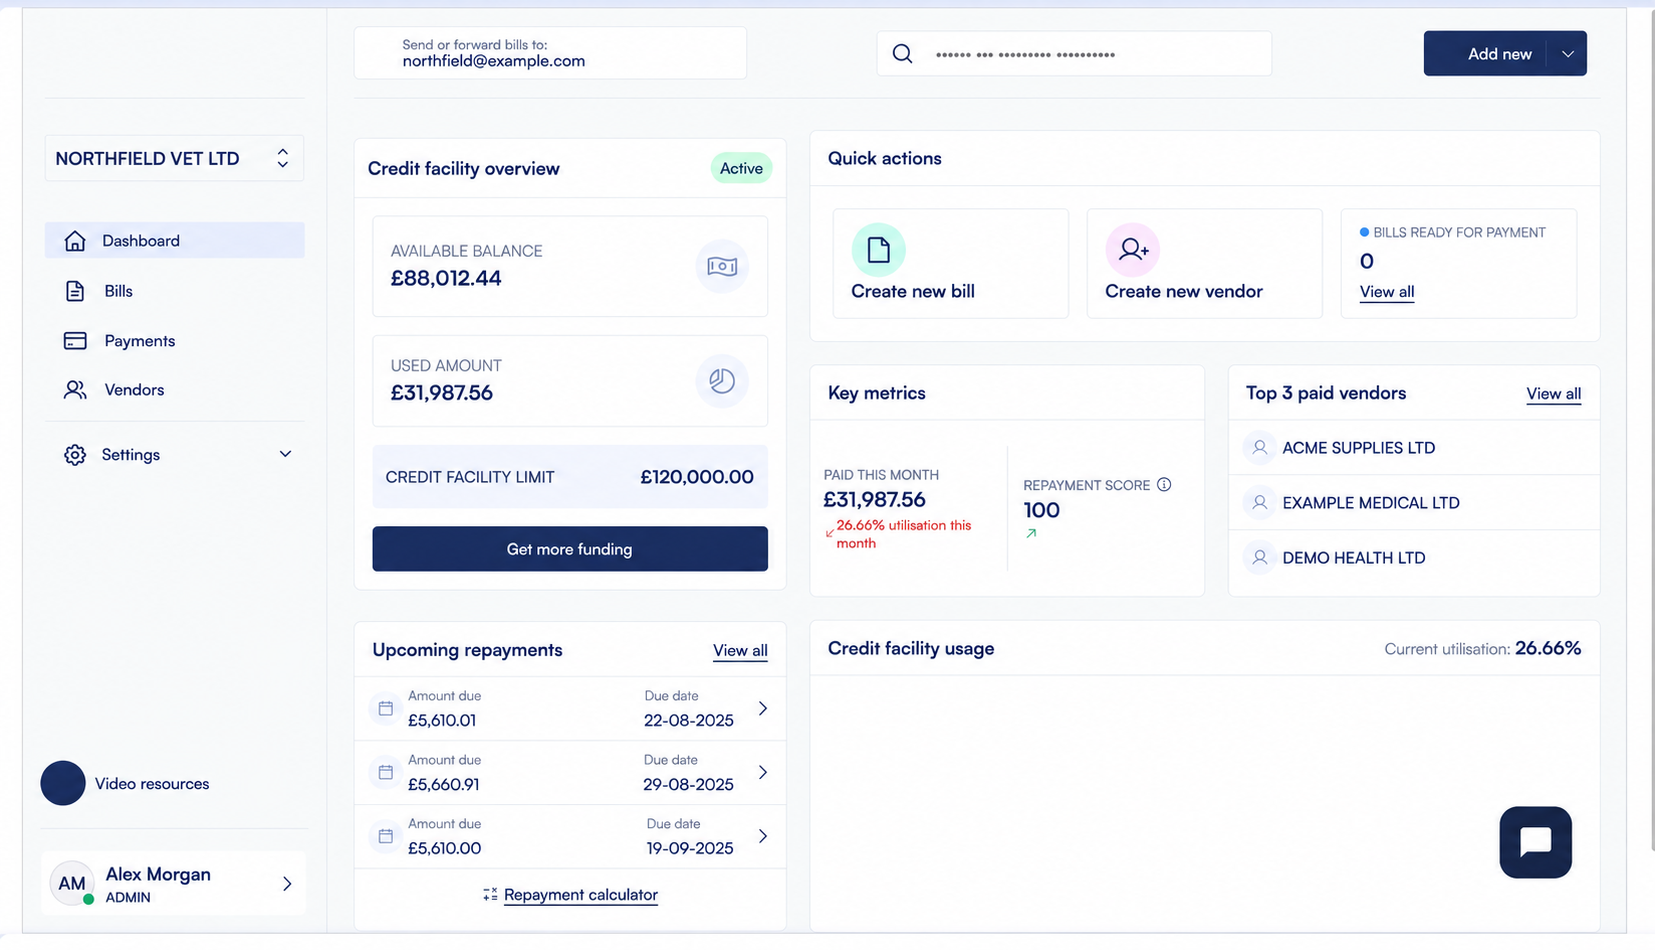Expand the Settings menu chevron
This screenshot has width=1655, height=950.
click(x=285, y=455)
